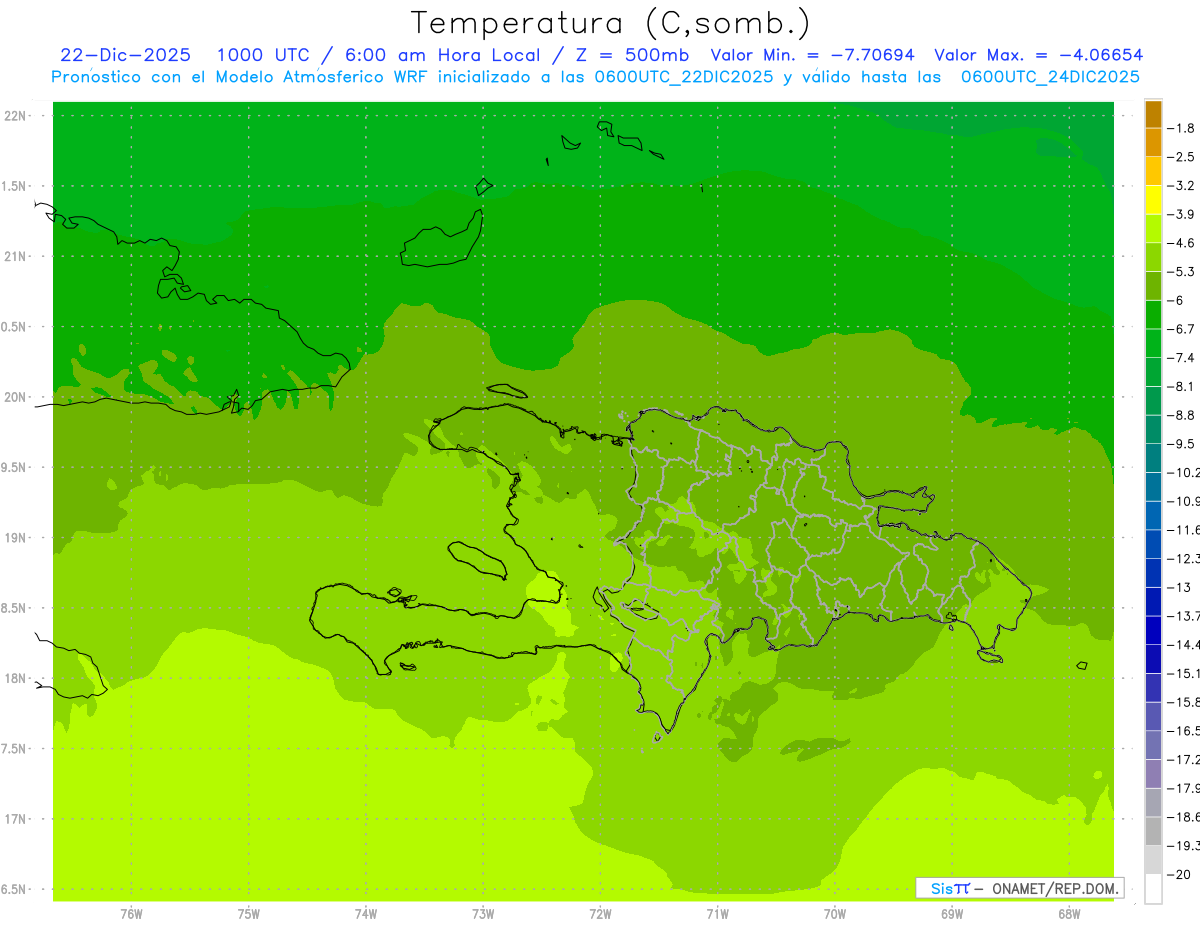1200x927 pixels.
Task: Select the forecast date "22-Dic-2025"
Action: pos(125,55)
